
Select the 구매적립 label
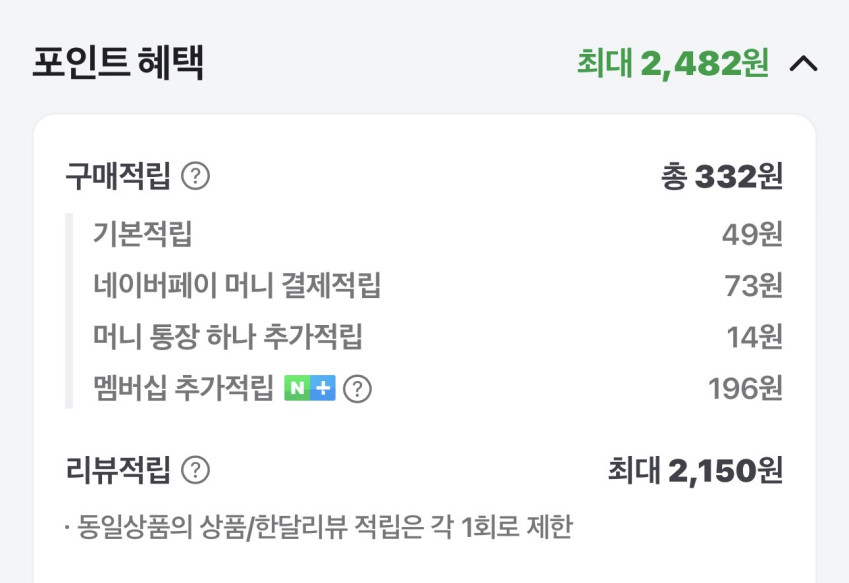tap(118, 178)
